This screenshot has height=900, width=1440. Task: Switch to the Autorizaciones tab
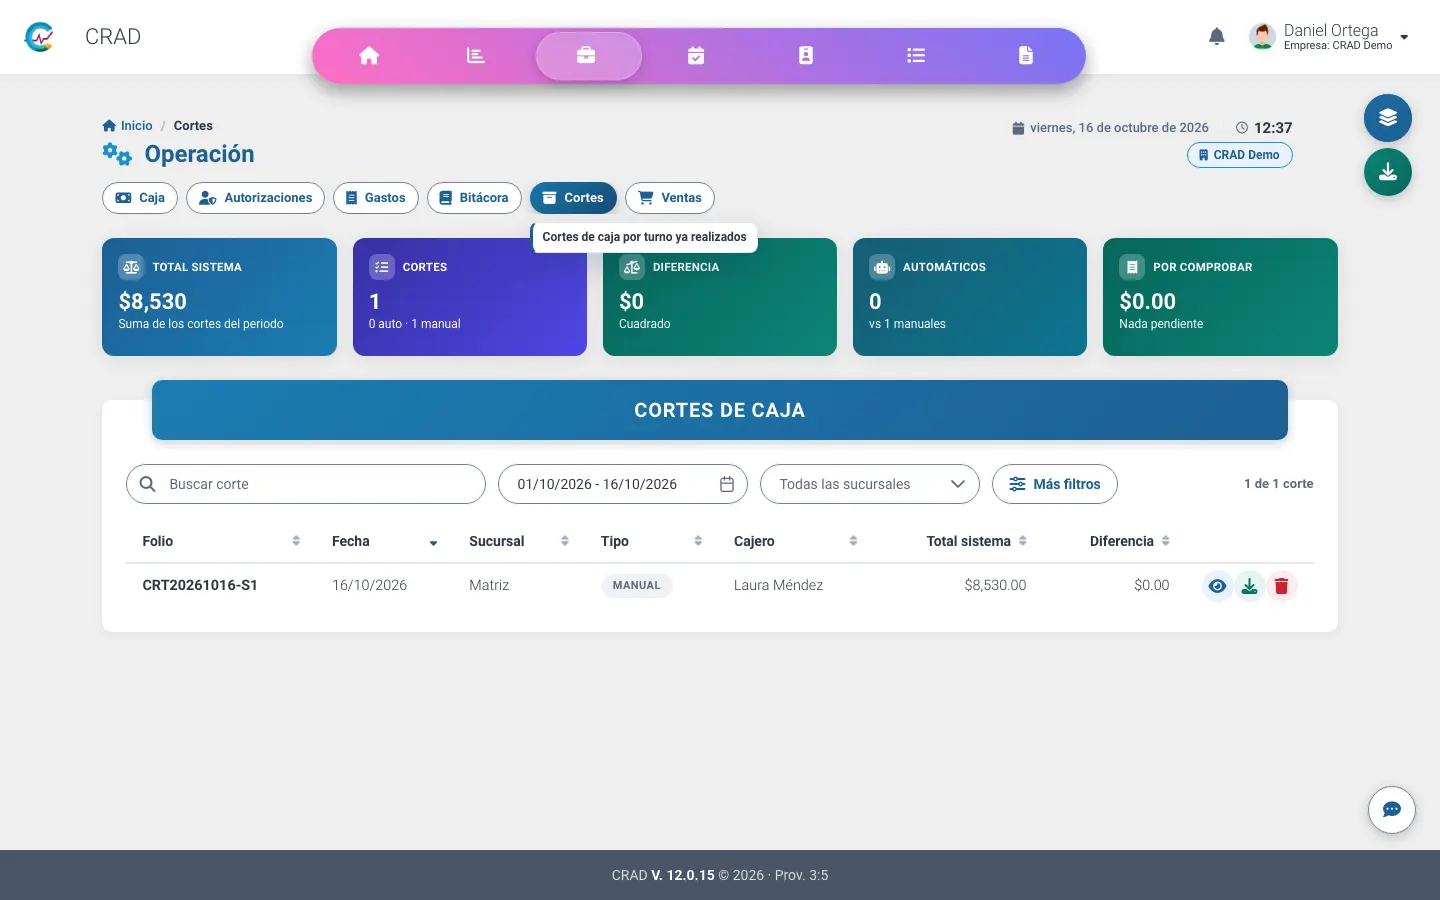pyautogui.click(x=255, y=198)
